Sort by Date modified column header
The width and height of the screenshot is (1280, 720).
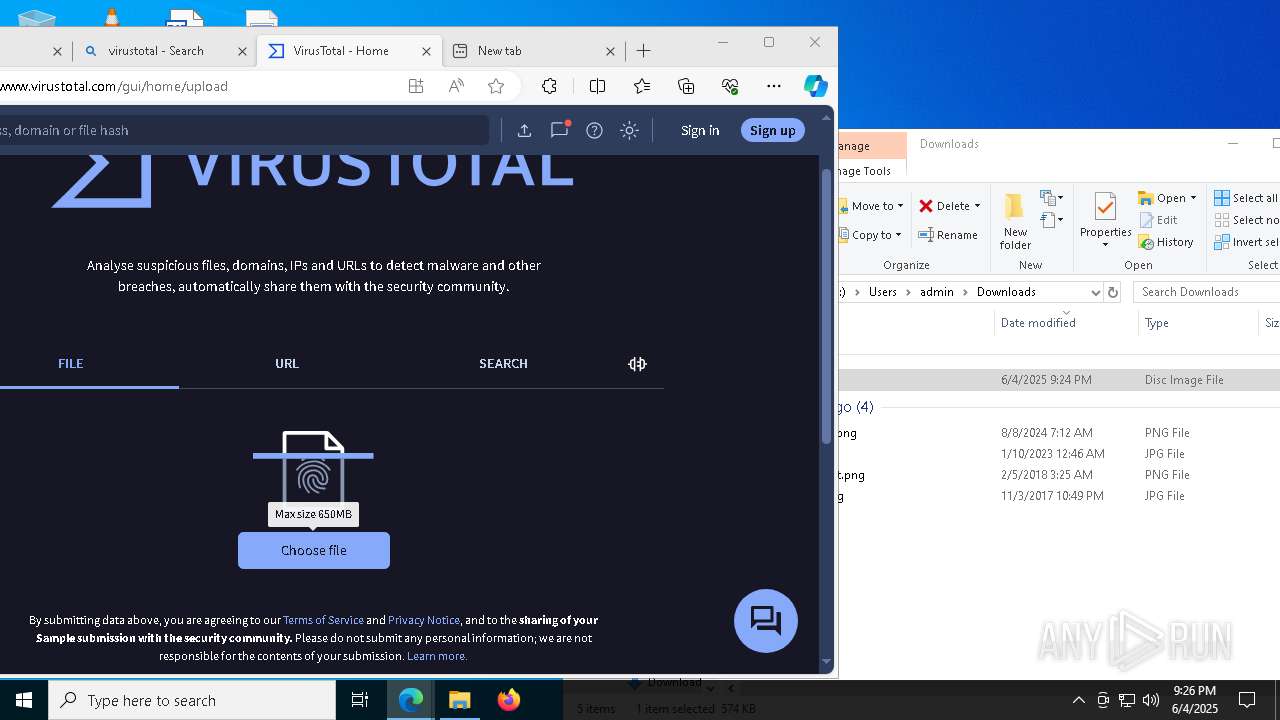point(1038,323)
